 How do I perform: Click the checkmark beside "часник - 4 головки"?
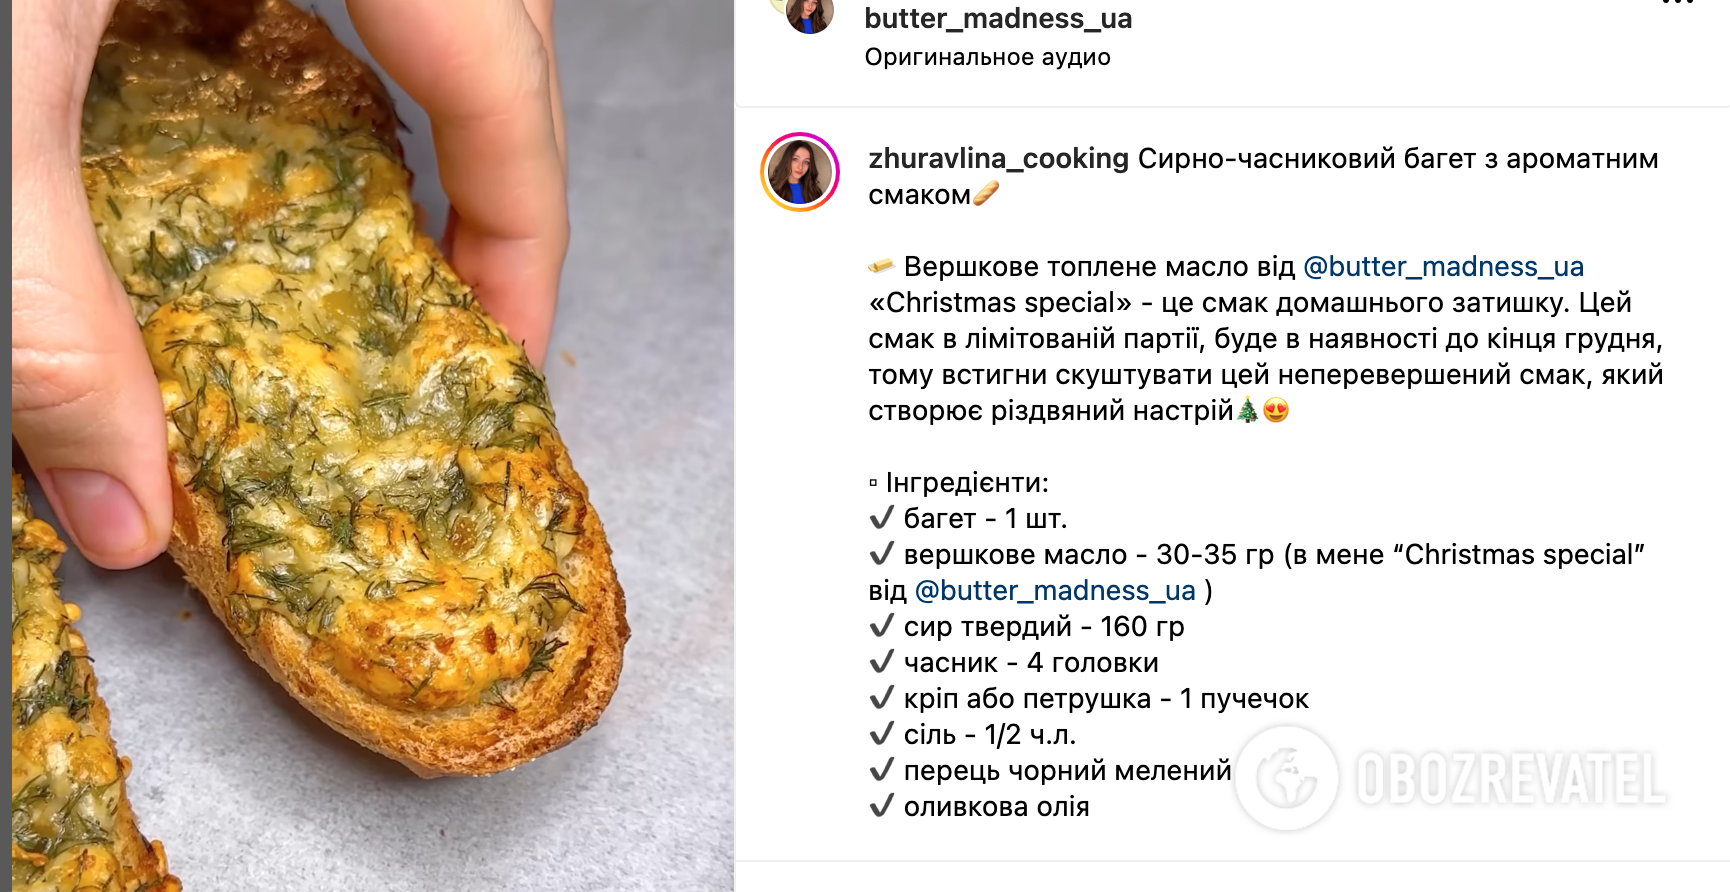(881, 662)
